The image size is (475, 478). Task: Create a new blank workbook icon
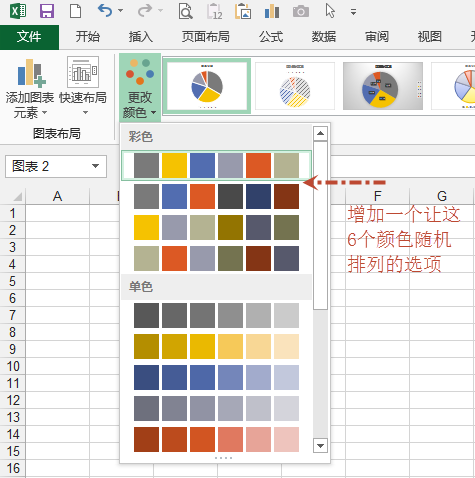(76, 11)
